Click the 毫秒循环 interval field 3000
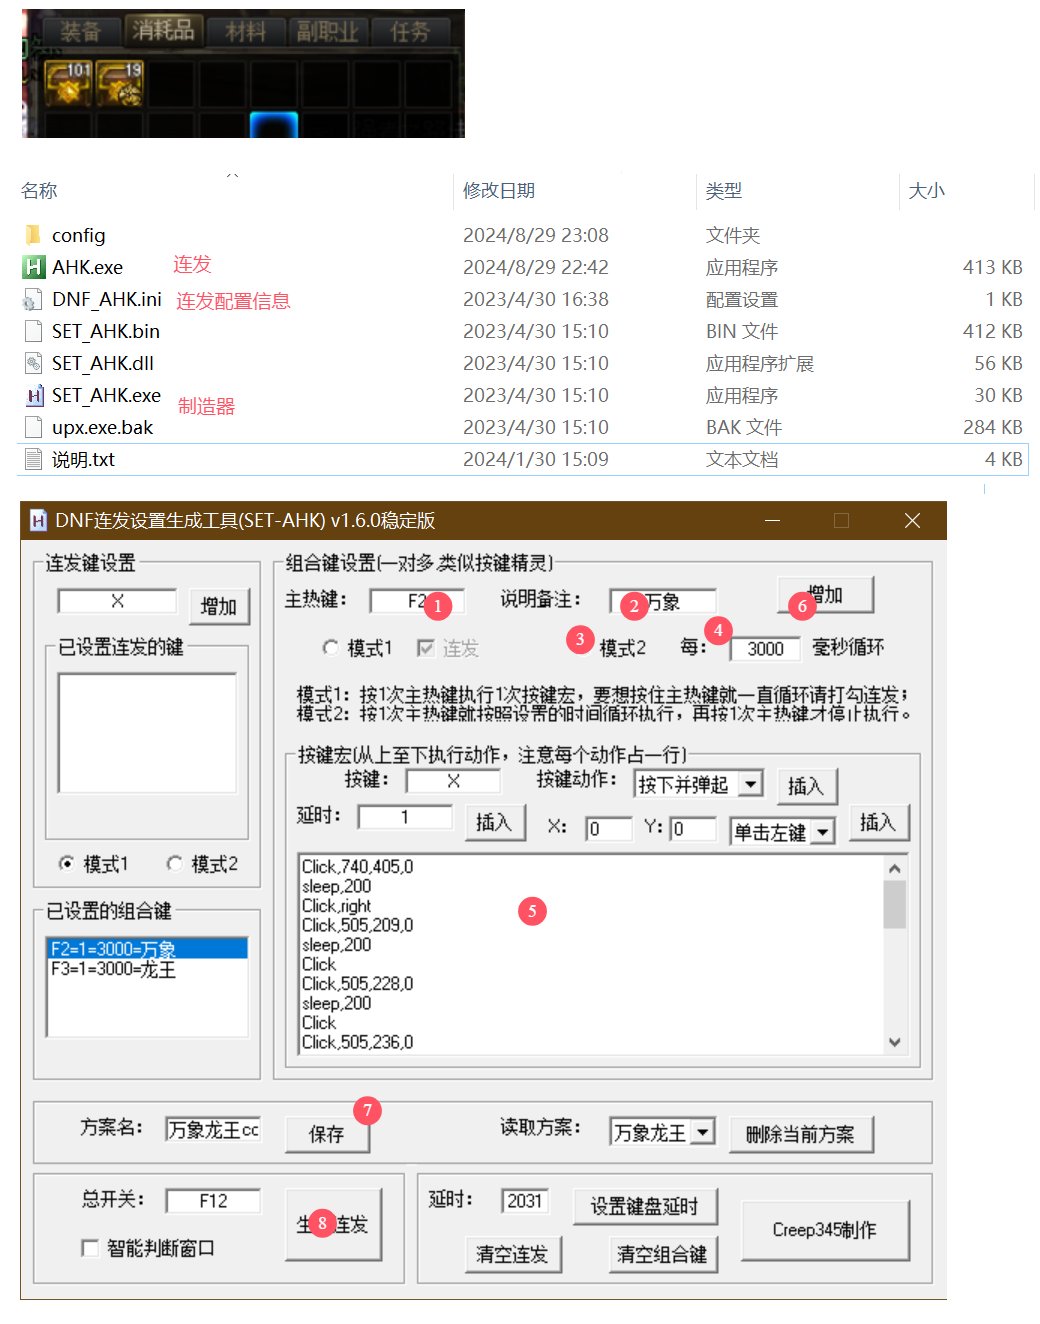This screenshot has height=1324, width=1040. 765,648
